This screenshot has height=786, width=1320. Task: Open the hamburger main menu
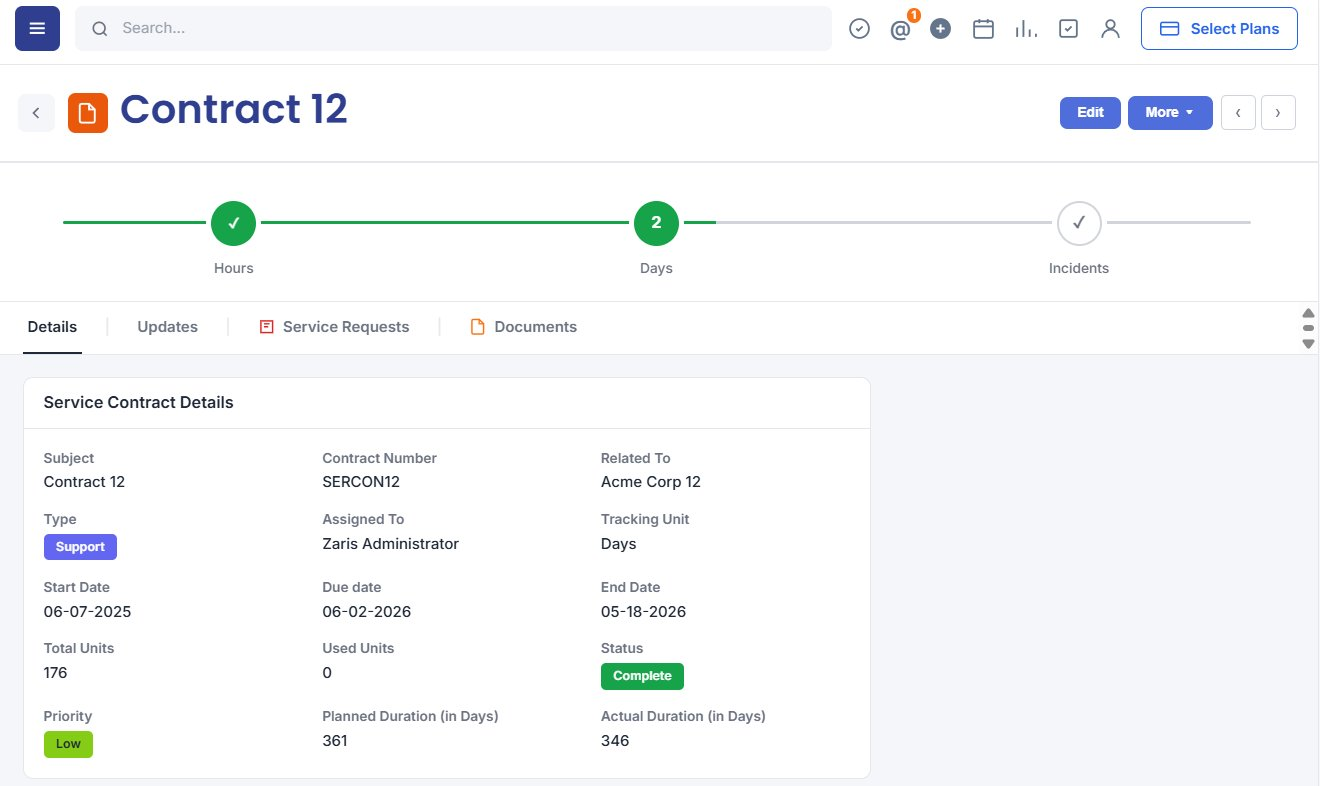(x=37, y=28)
